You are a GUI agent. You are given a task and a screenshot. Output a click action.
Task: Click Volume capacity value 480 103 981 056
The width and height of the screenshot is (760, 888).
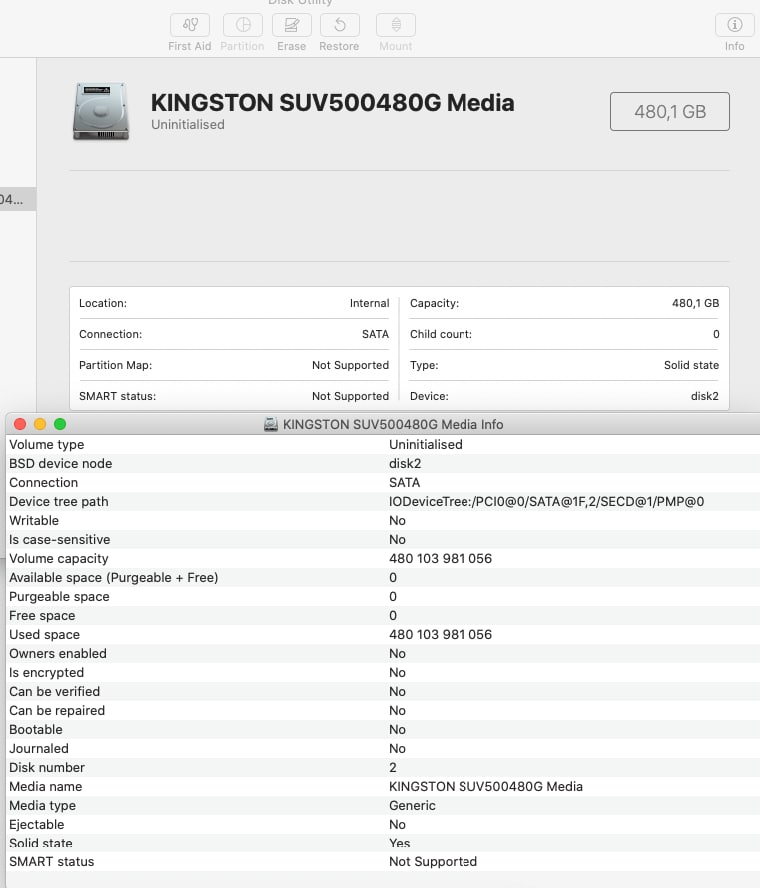pos(440,558)
